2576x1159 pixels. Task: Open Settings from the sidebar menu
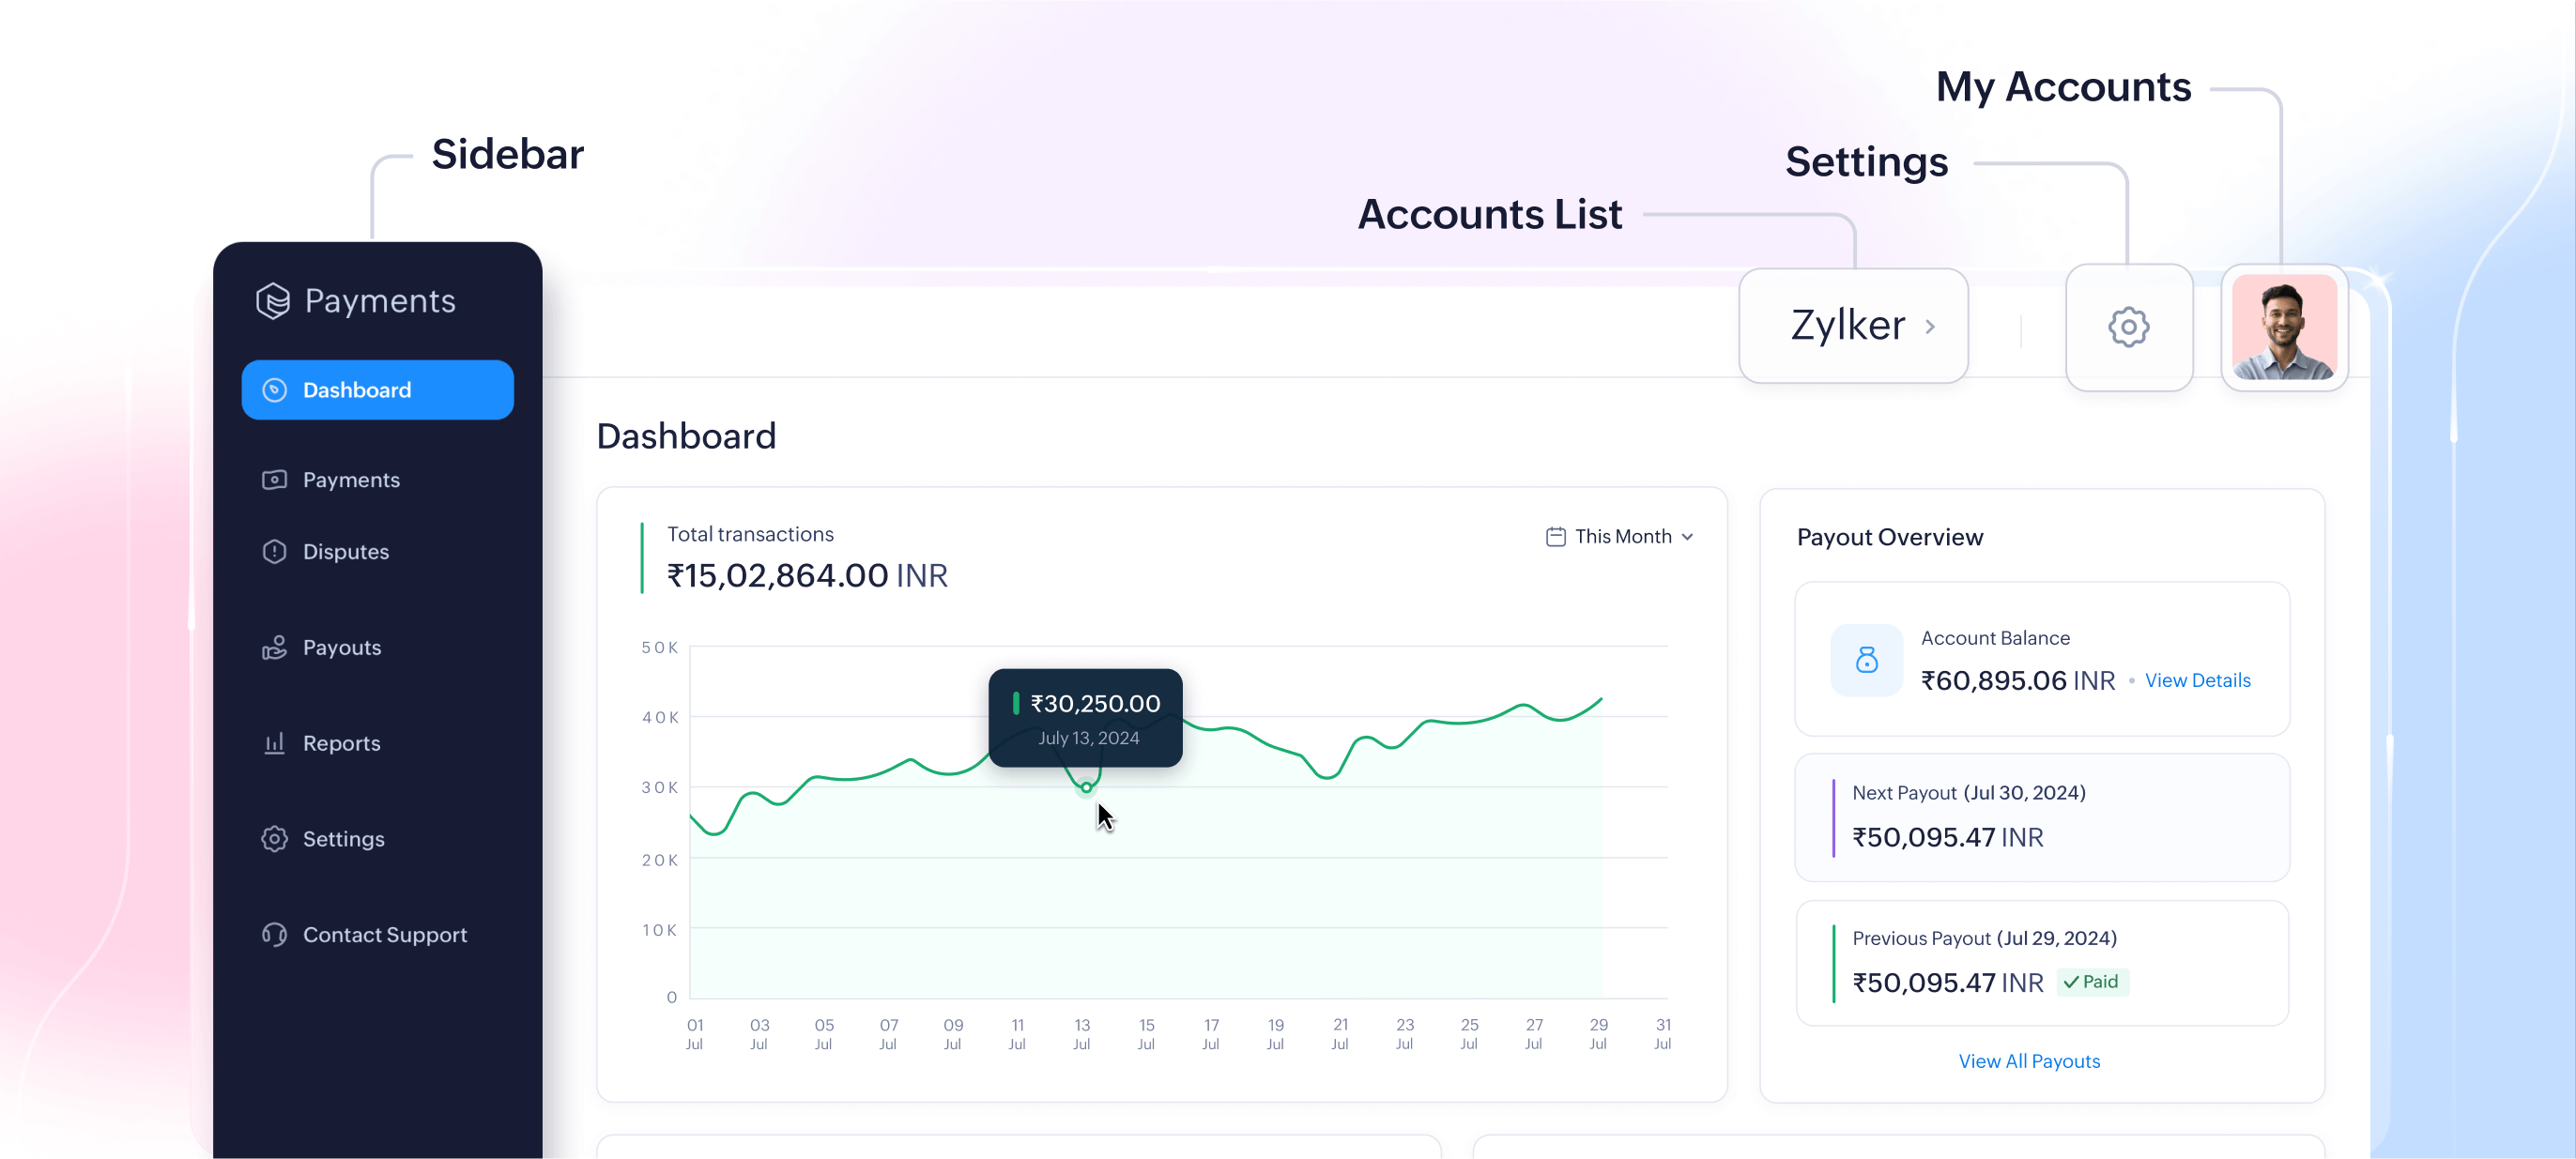(x=343, y=839)
